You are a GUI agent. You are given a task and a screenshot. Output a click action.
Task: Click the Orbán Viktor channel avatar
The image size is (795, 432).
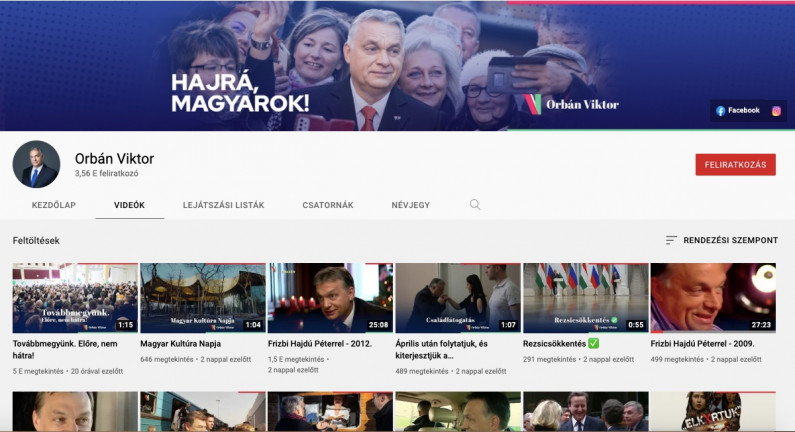[36, 165]
